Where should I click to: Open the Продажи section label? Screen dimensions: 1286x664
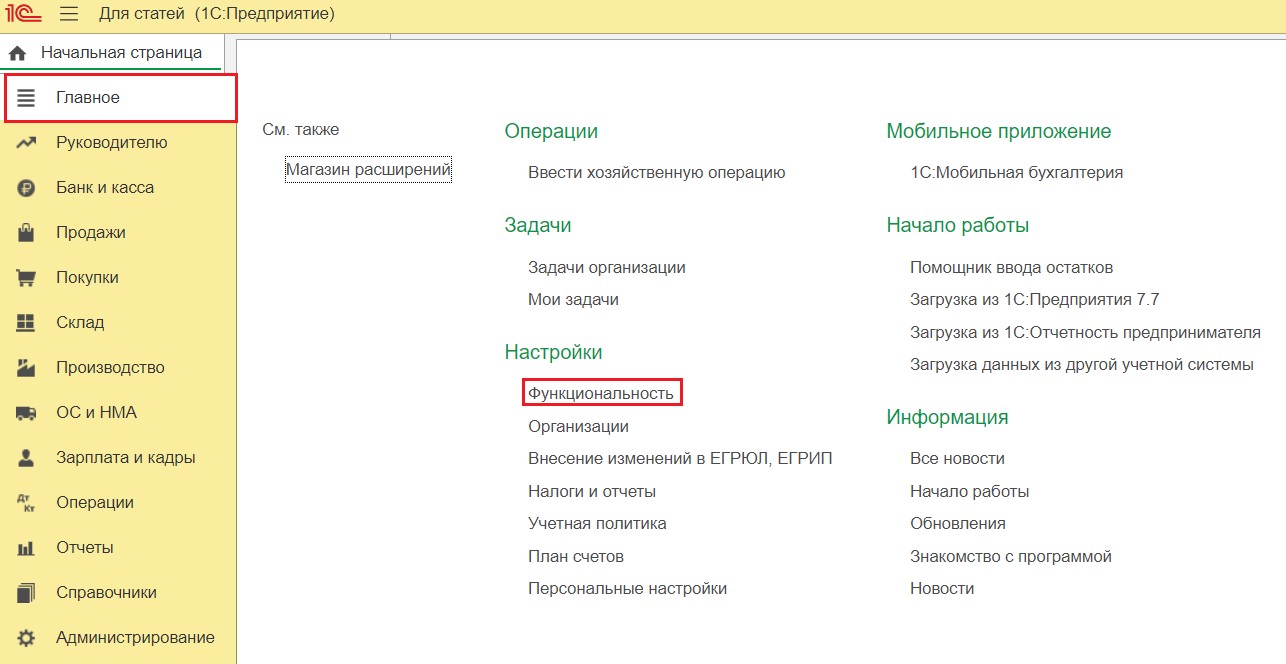pos(91,233)
